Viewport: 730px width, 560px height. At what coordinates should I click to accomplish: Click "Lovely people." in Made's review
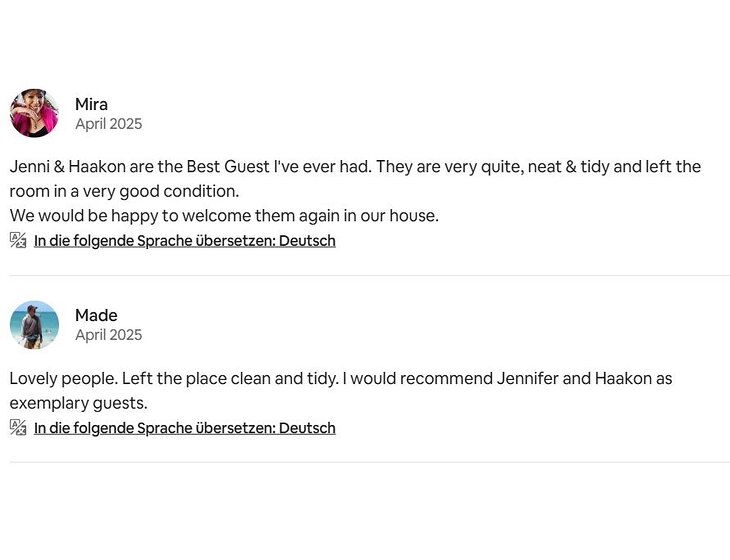click(58, 379)
